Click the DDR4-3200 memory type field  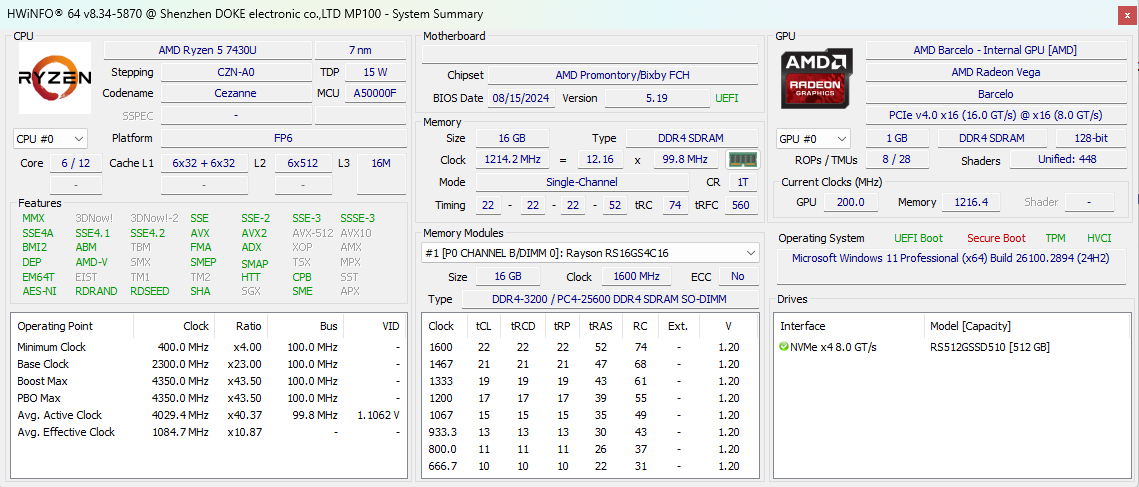(608, 299)
